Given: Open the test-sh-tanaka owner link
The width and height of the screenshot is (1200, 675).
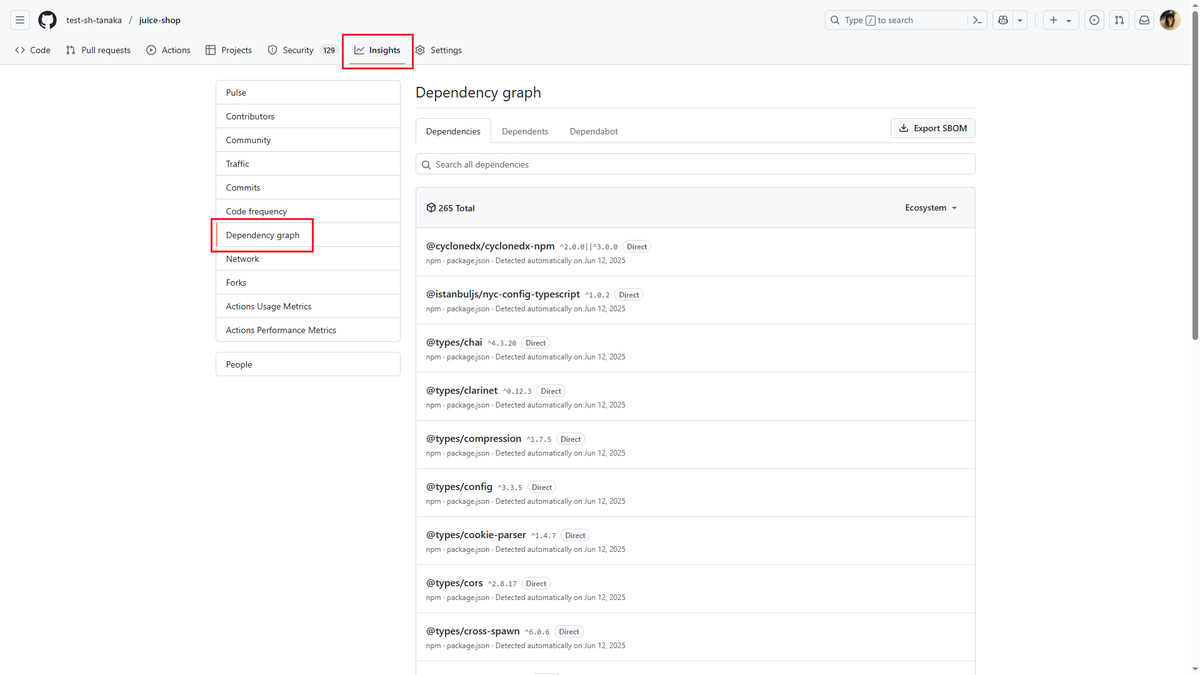Looking at the screenshot, I should click(94, 20).
